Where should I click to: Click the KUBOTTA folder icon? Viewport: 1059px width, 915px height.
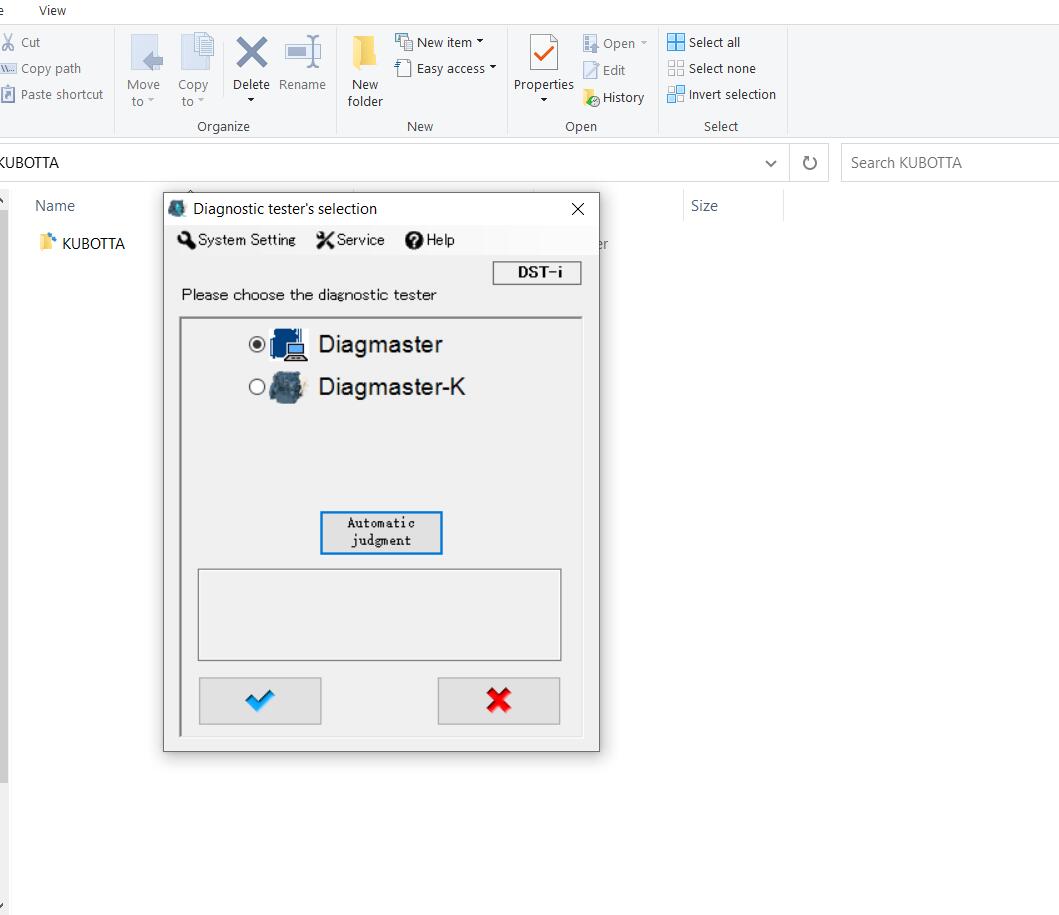[47, 242]
